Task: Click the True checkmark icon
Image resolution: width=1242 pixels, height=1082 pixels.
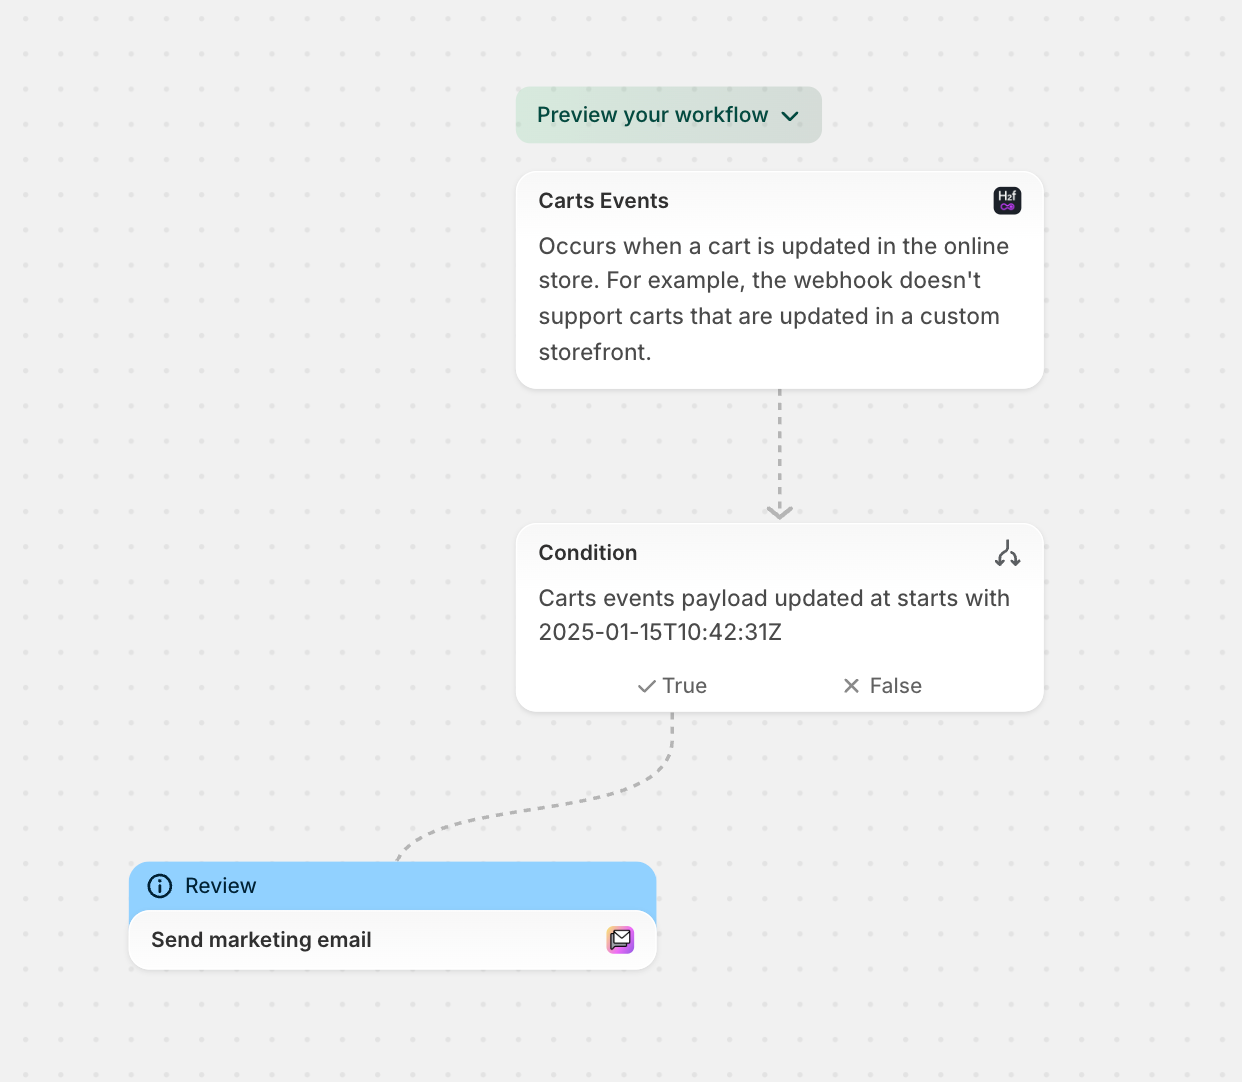Action: [x=647, y=687]
